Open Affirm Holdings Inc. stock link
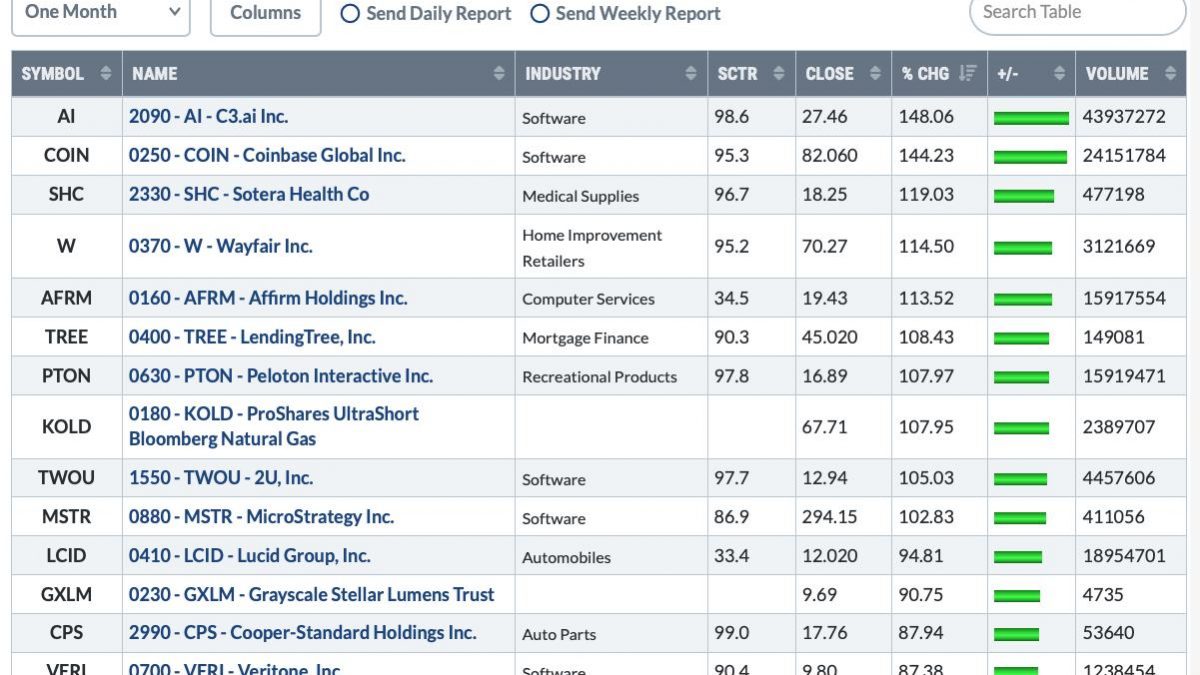 point(268,298)
